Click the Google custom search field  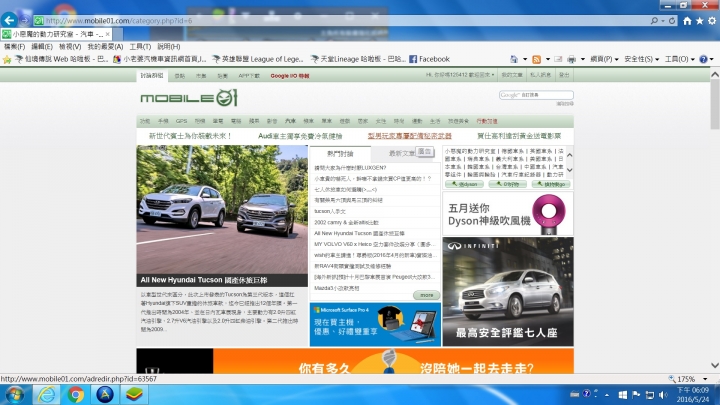pyautogui.click(x=536, y=95)
